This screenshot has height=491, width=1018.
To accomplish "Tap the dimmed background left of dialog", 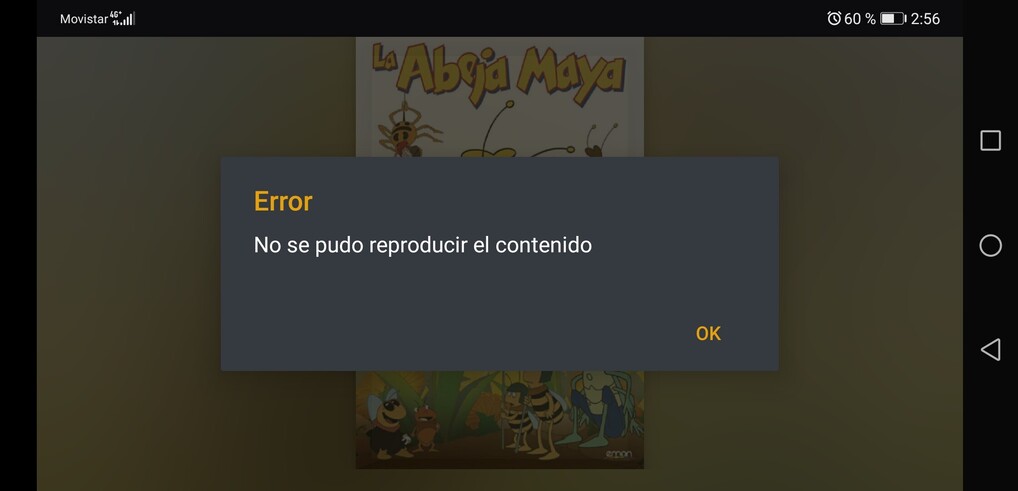I will pyautogui.click(x=130, y=260).
